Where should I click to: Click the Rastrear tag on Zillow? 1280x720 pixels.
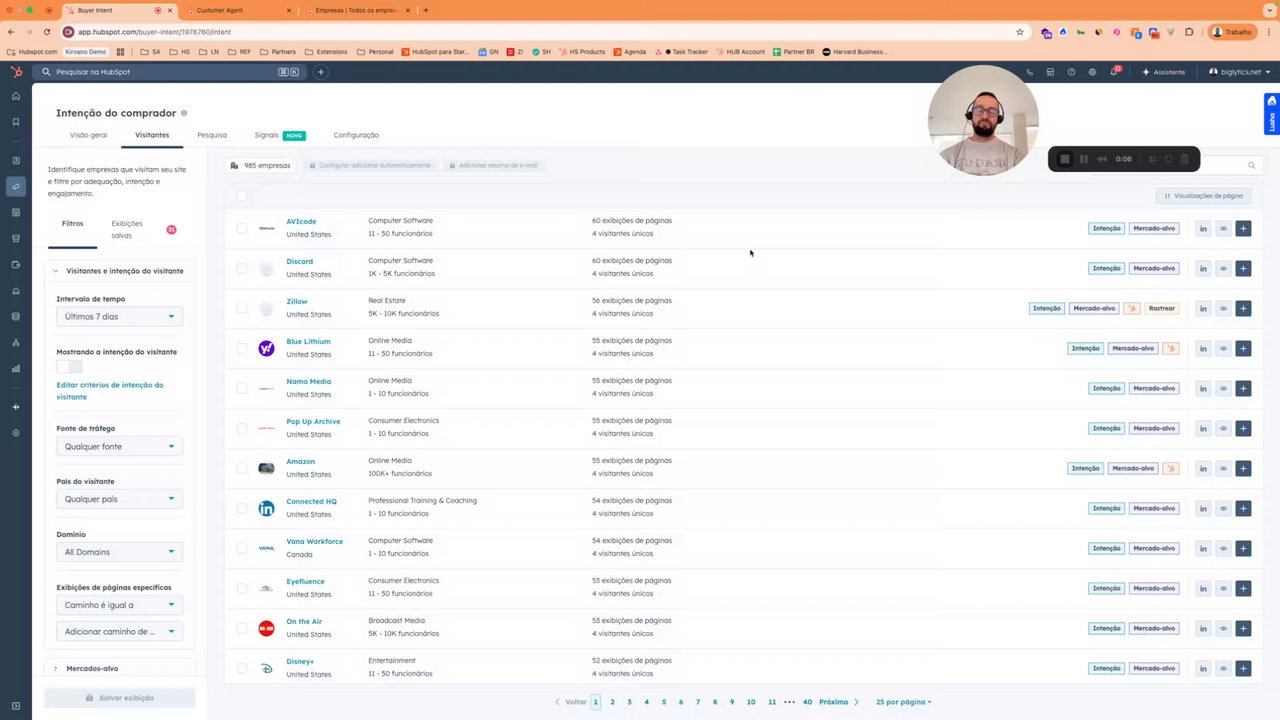(1162, 308)
